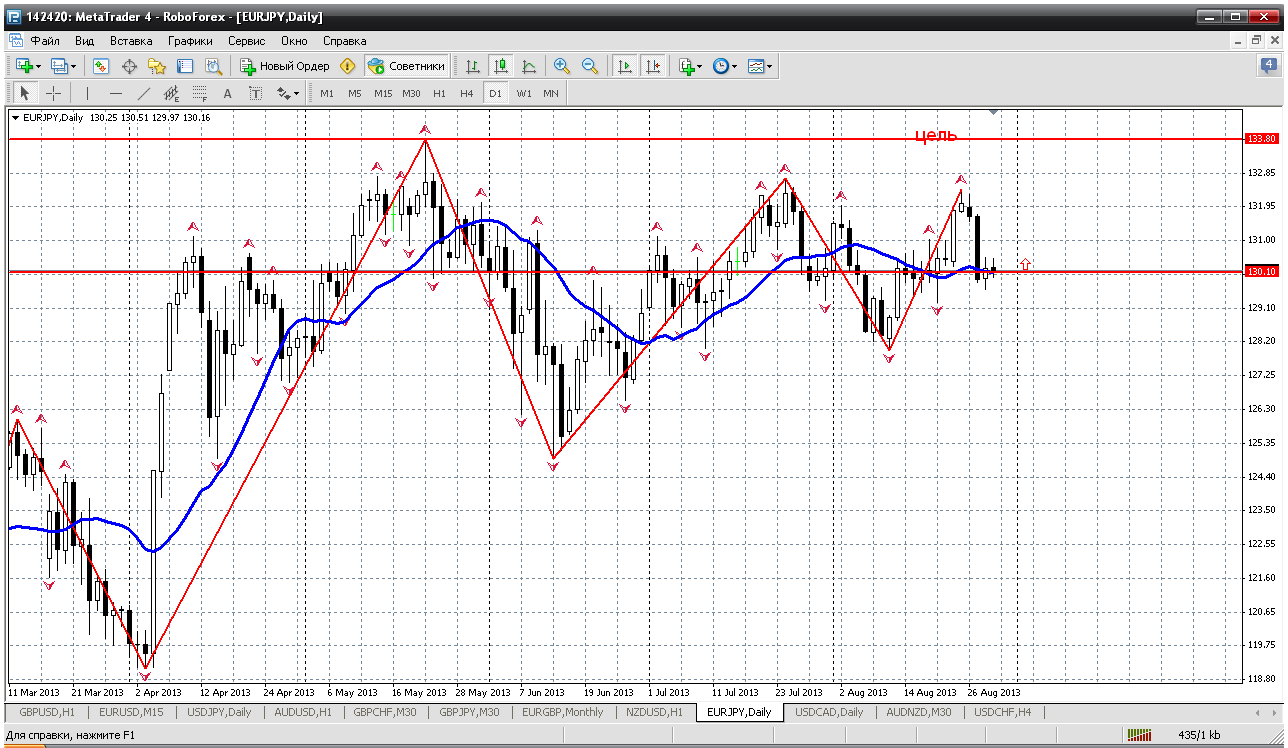
Task: Open the Сервис menu
Action: (x=246, y=41)
